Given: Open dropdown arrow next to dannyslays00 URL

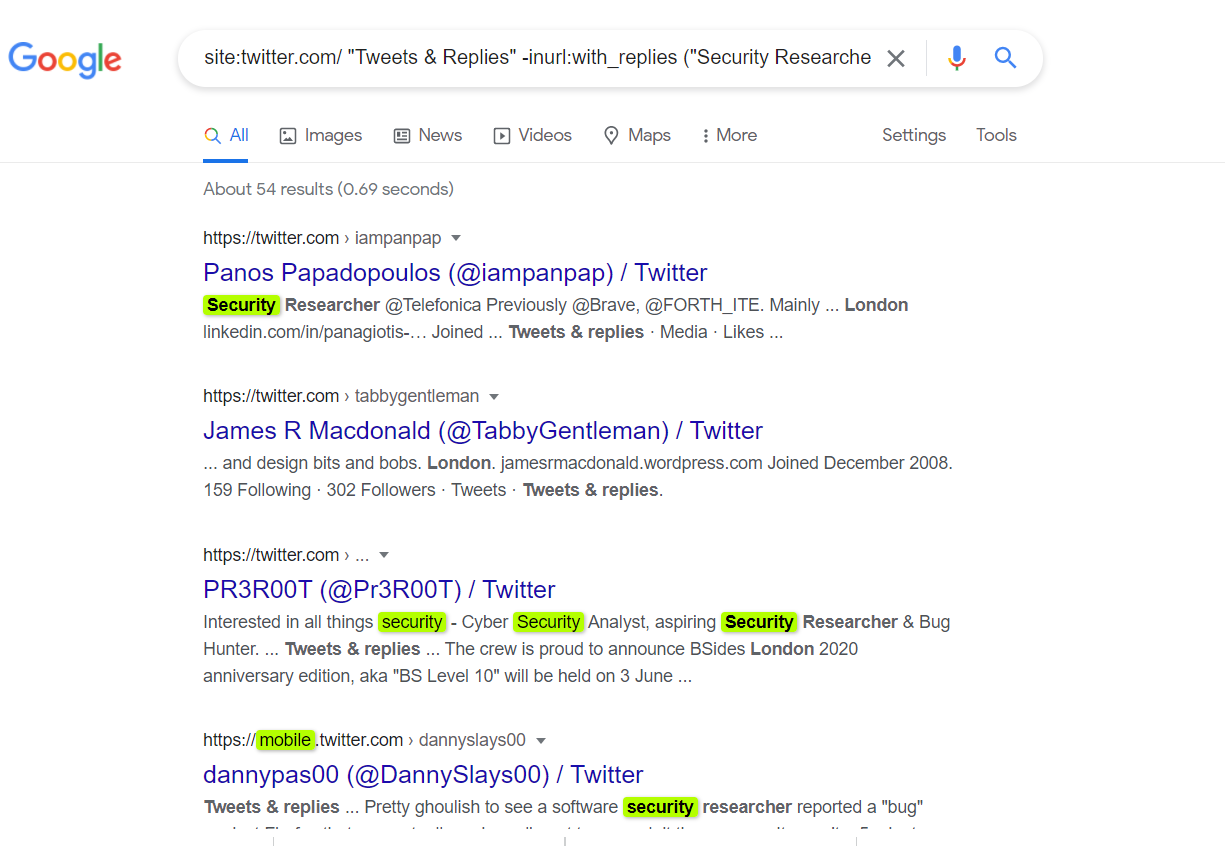Looking at the screenshot, I should [x=541, y=741].
